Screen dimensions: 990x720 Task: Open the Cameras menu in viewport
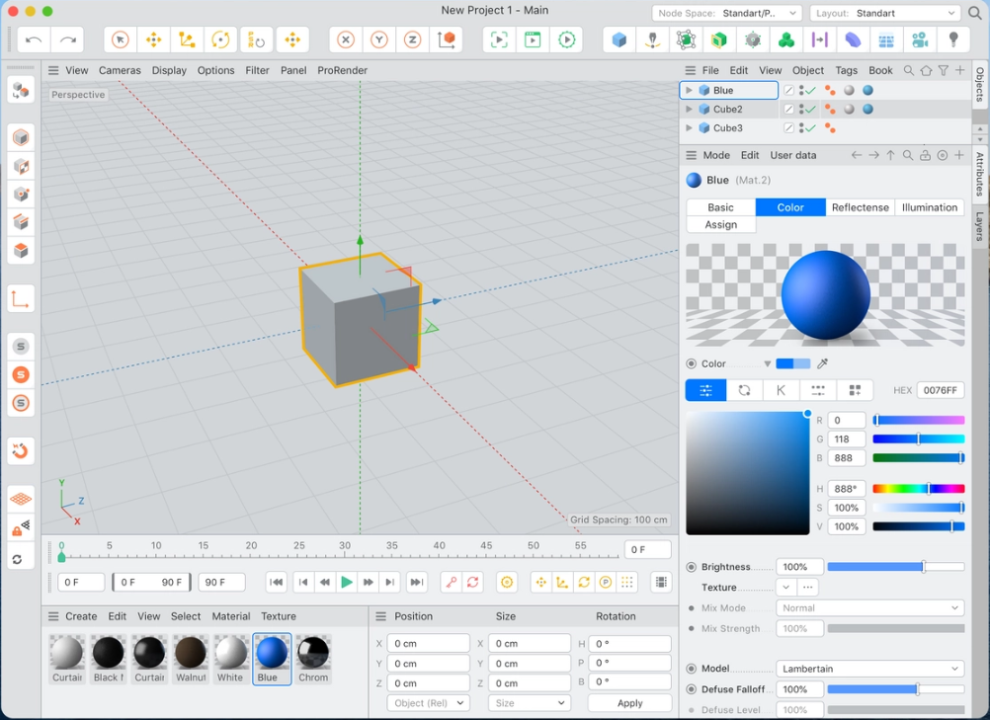[x=119, y=70]
